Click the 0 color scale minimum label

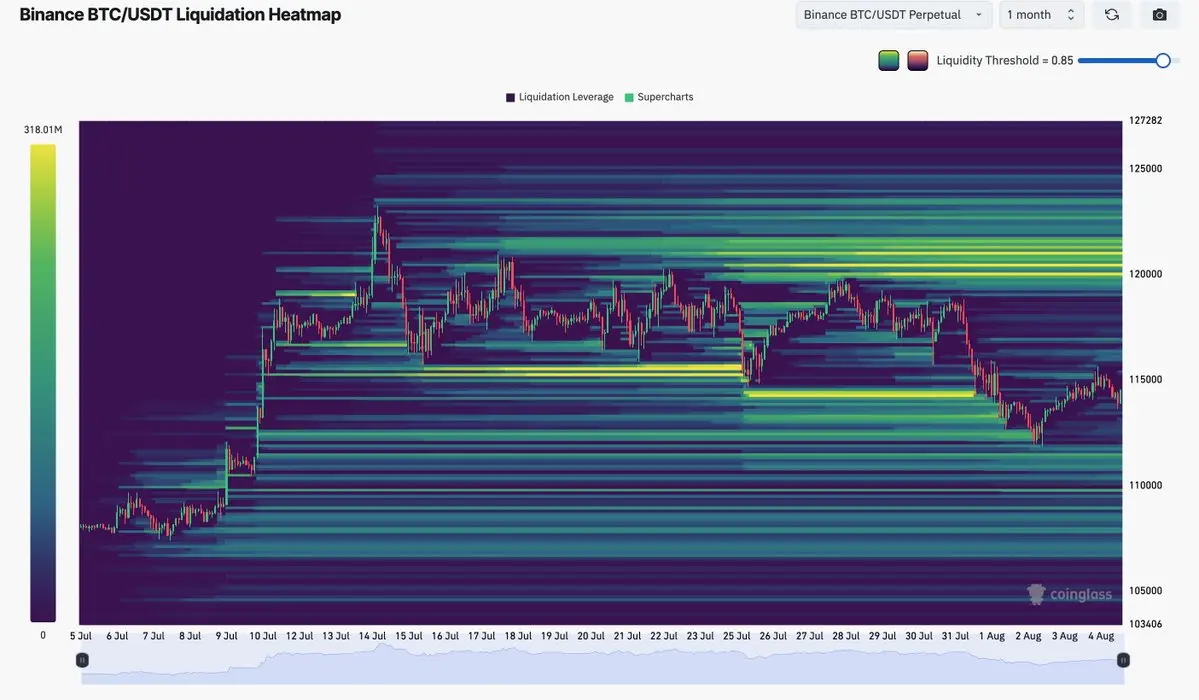point(43,635)
